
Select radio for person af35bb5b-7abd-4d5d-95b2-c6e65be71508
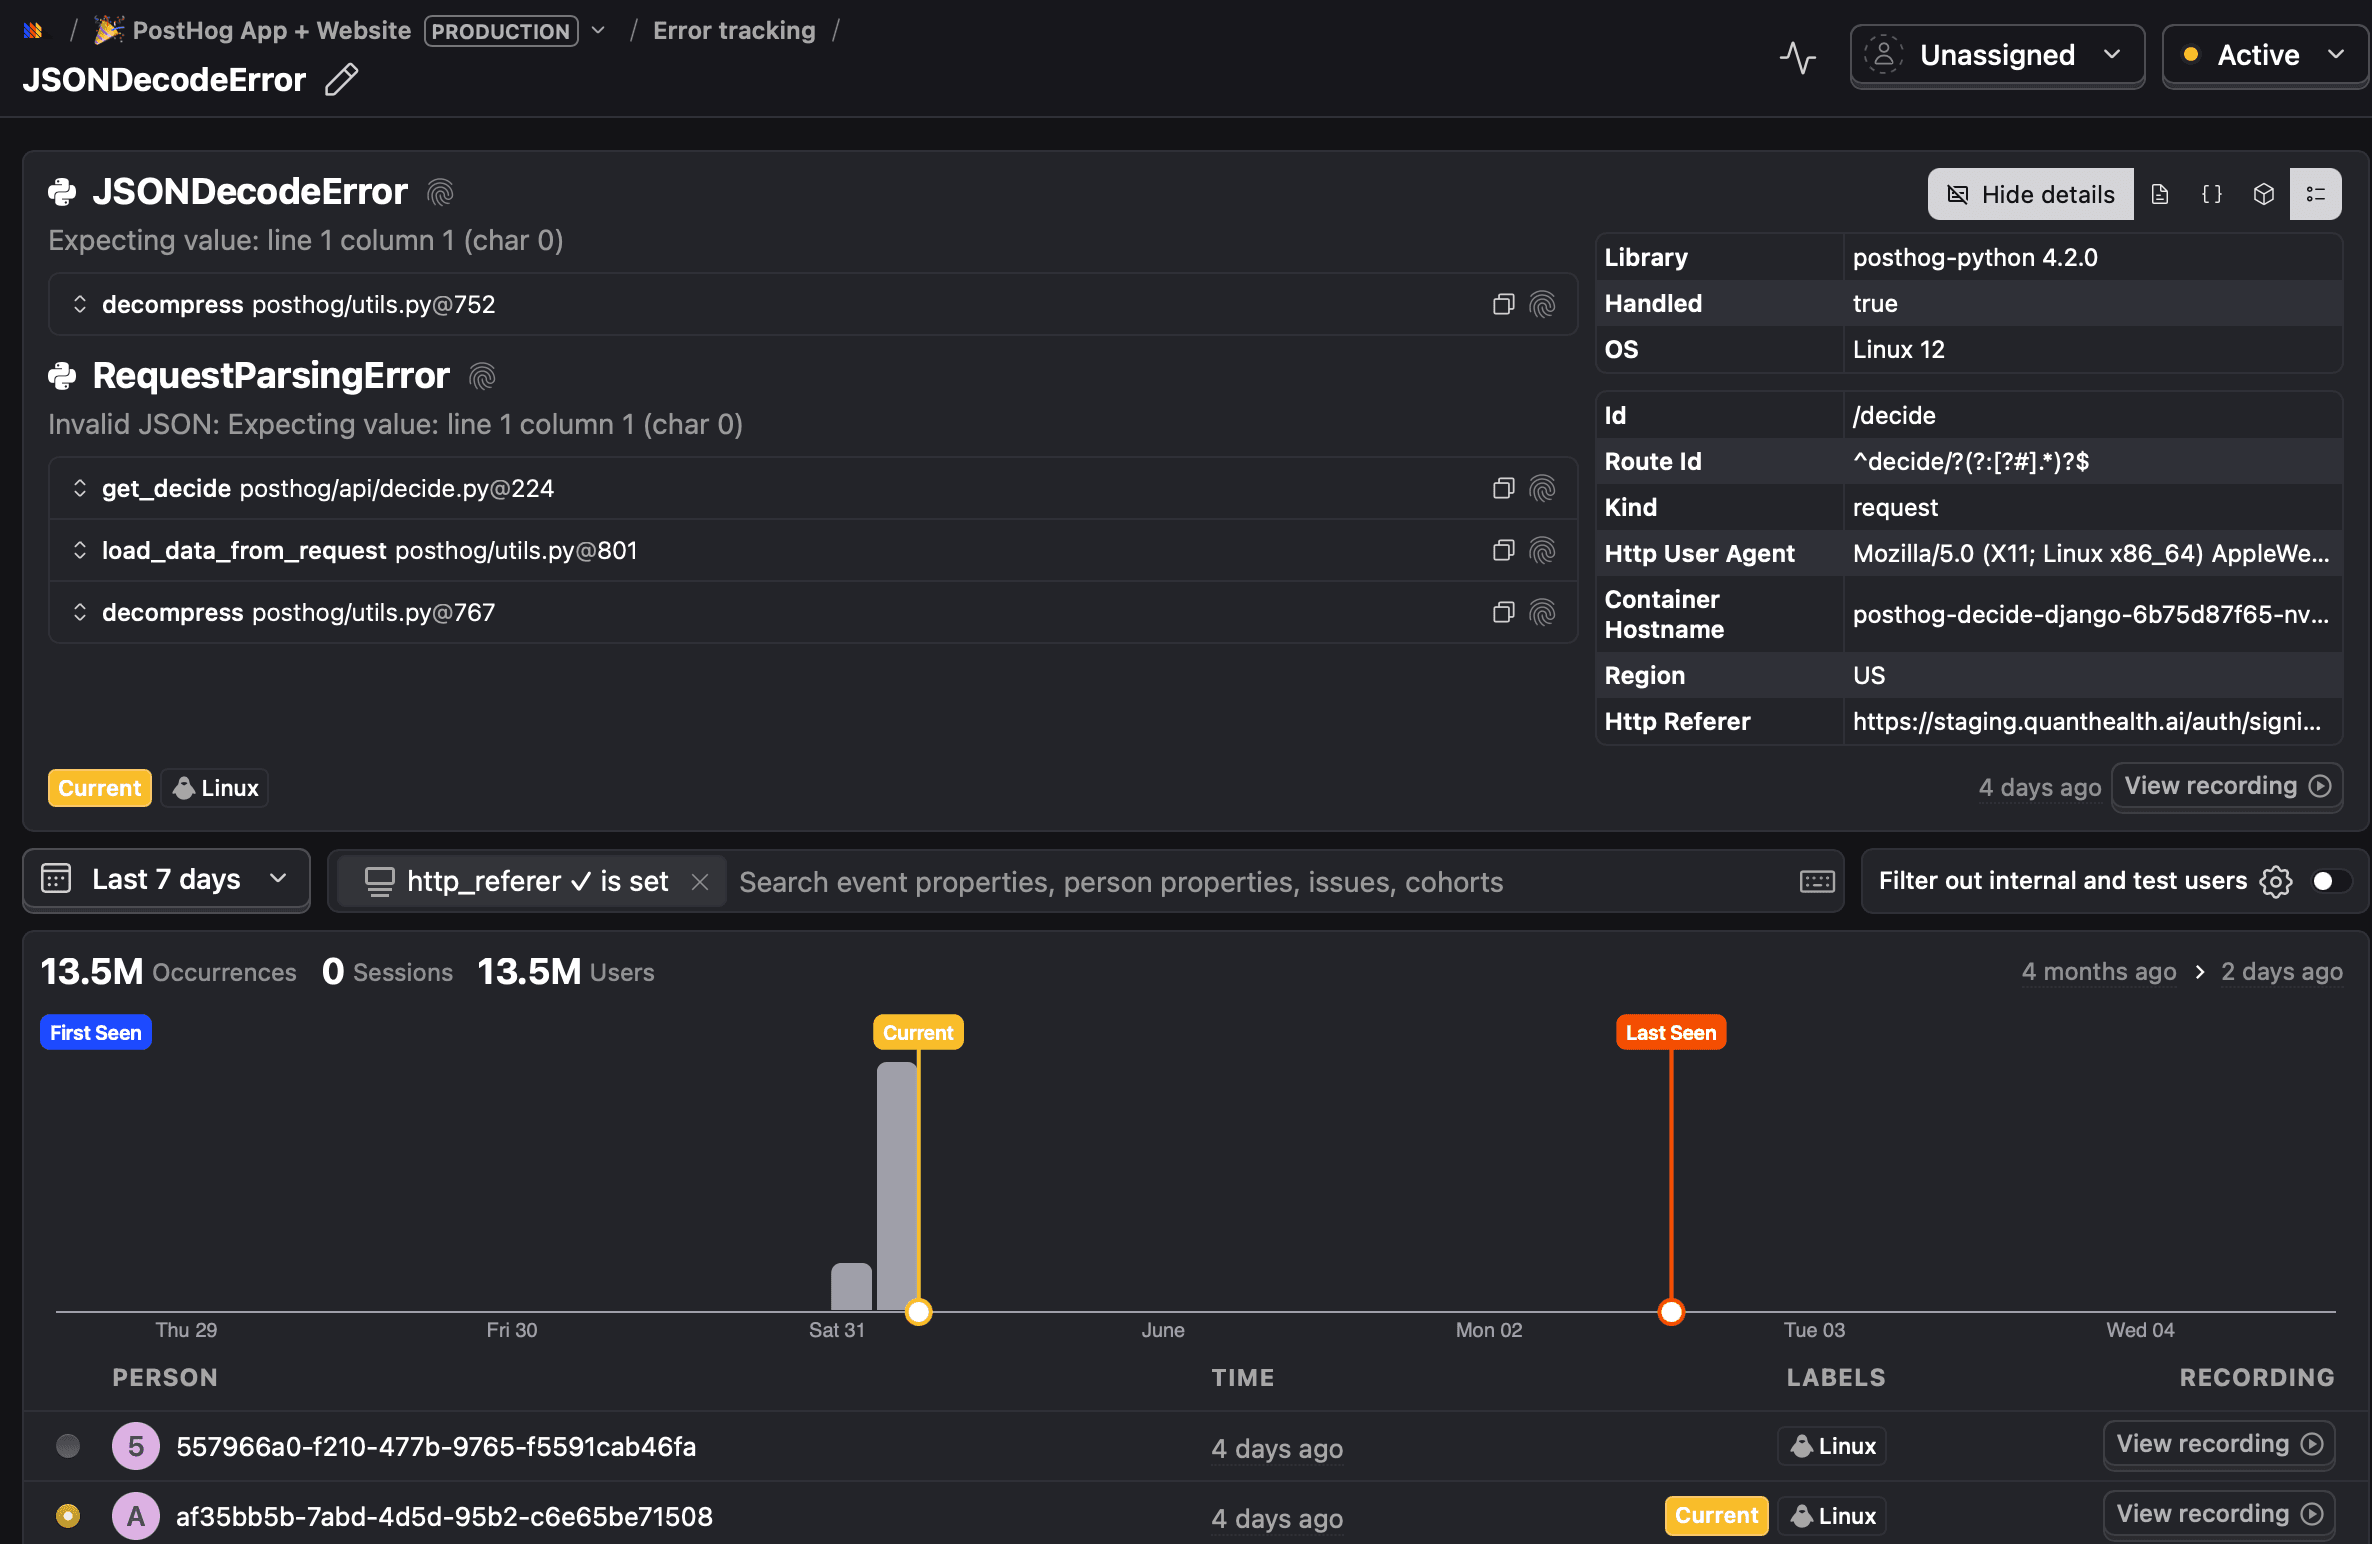[68, 1516]
